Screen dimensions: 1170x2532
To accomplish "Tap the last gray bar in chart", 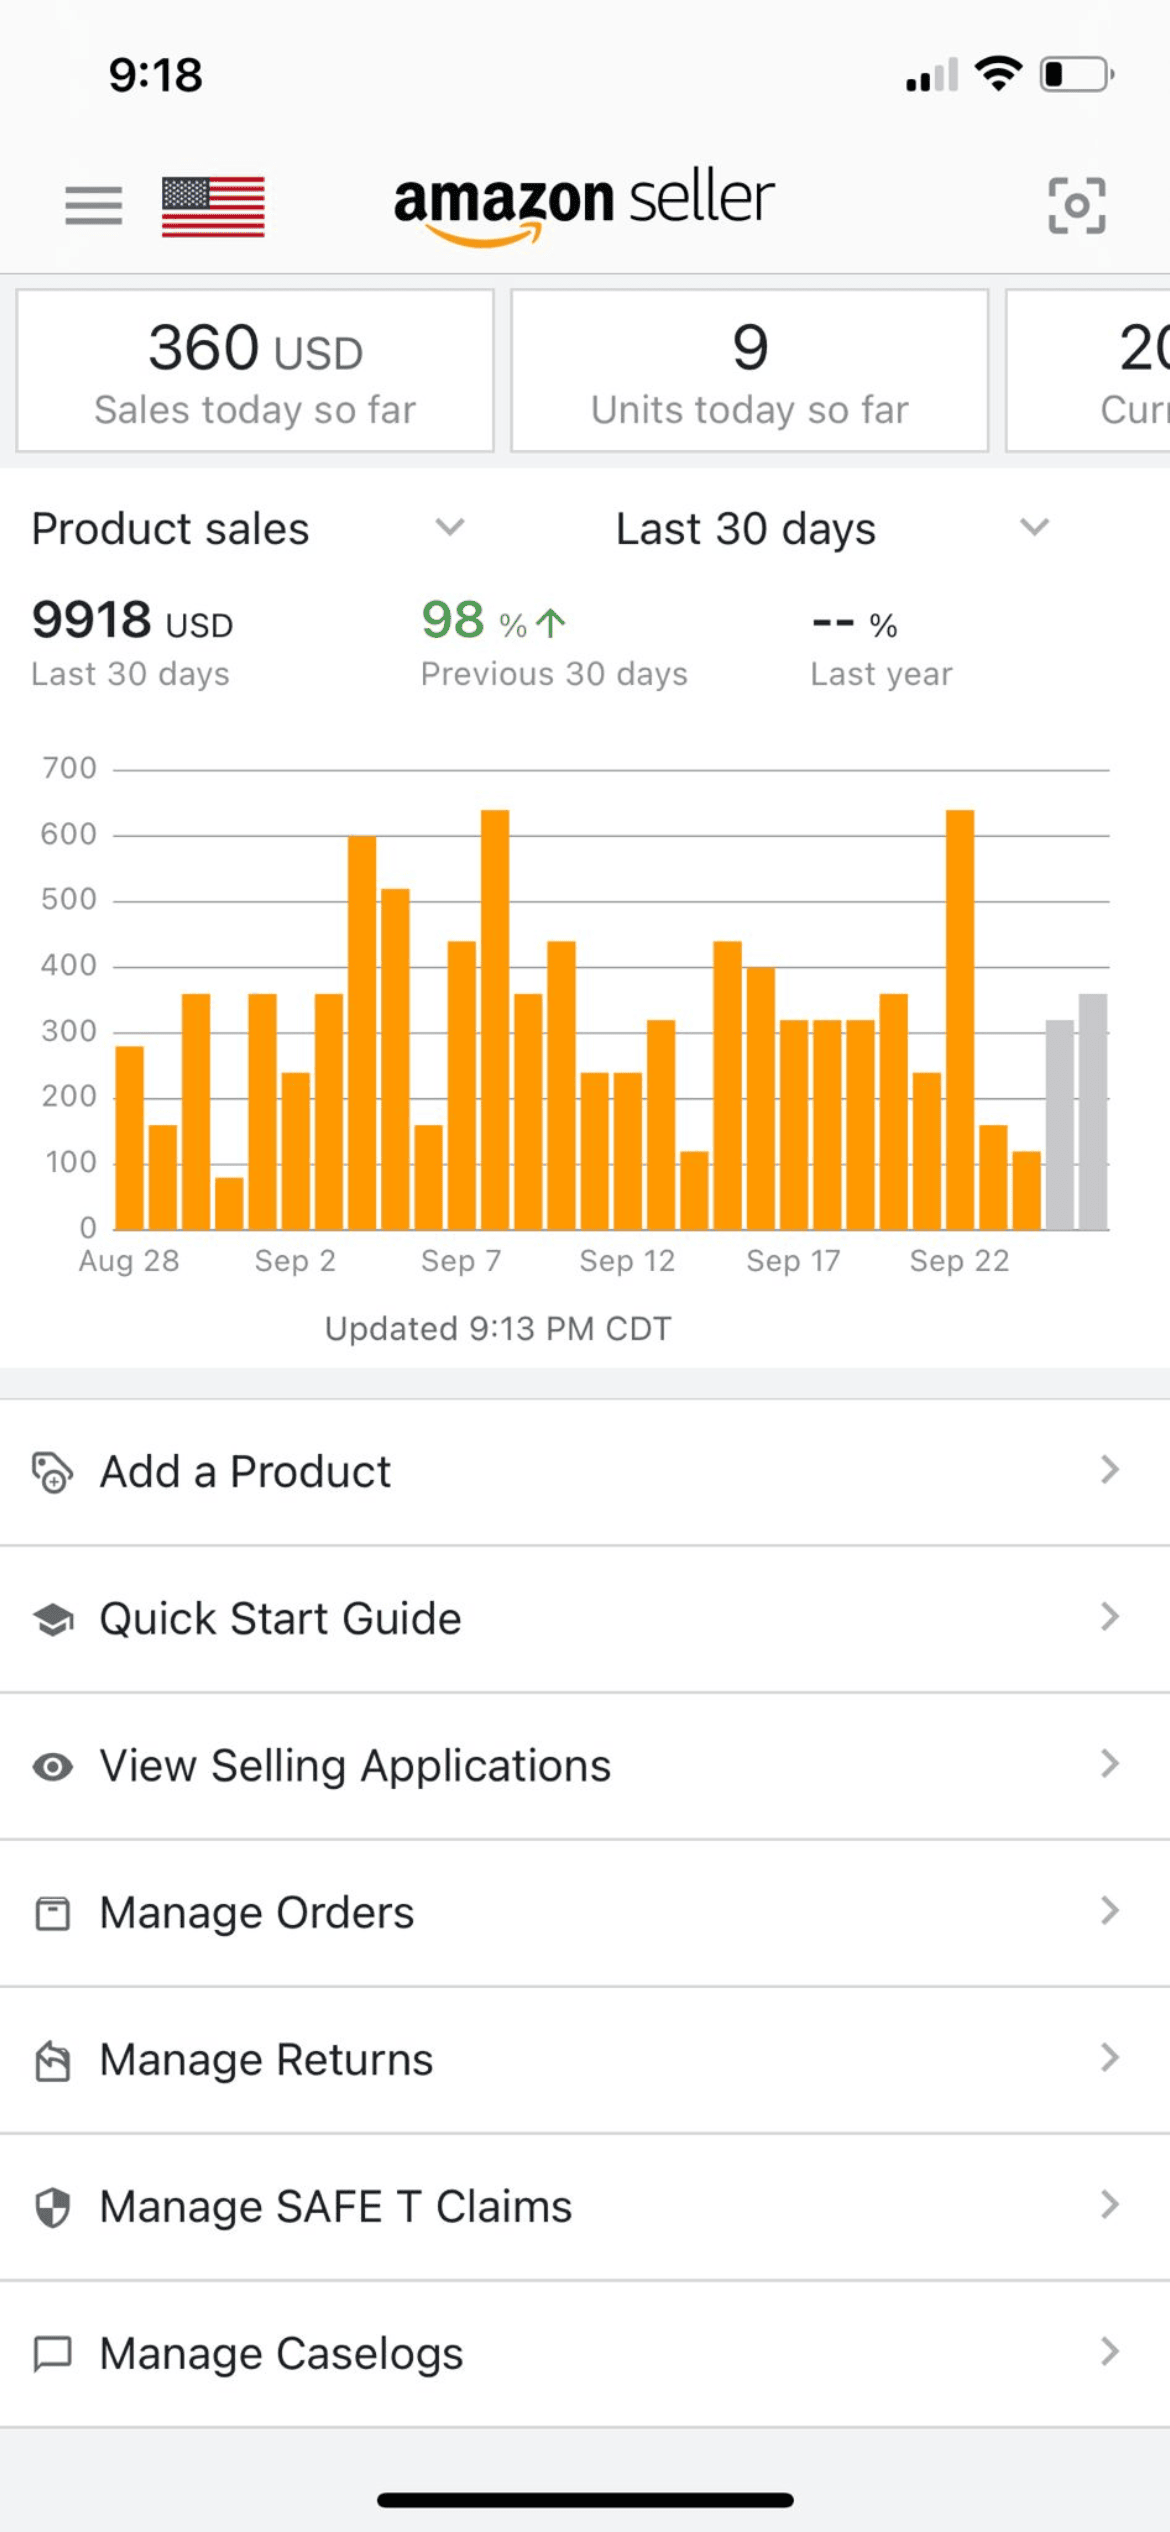I will click(x=1093, y=1110).
